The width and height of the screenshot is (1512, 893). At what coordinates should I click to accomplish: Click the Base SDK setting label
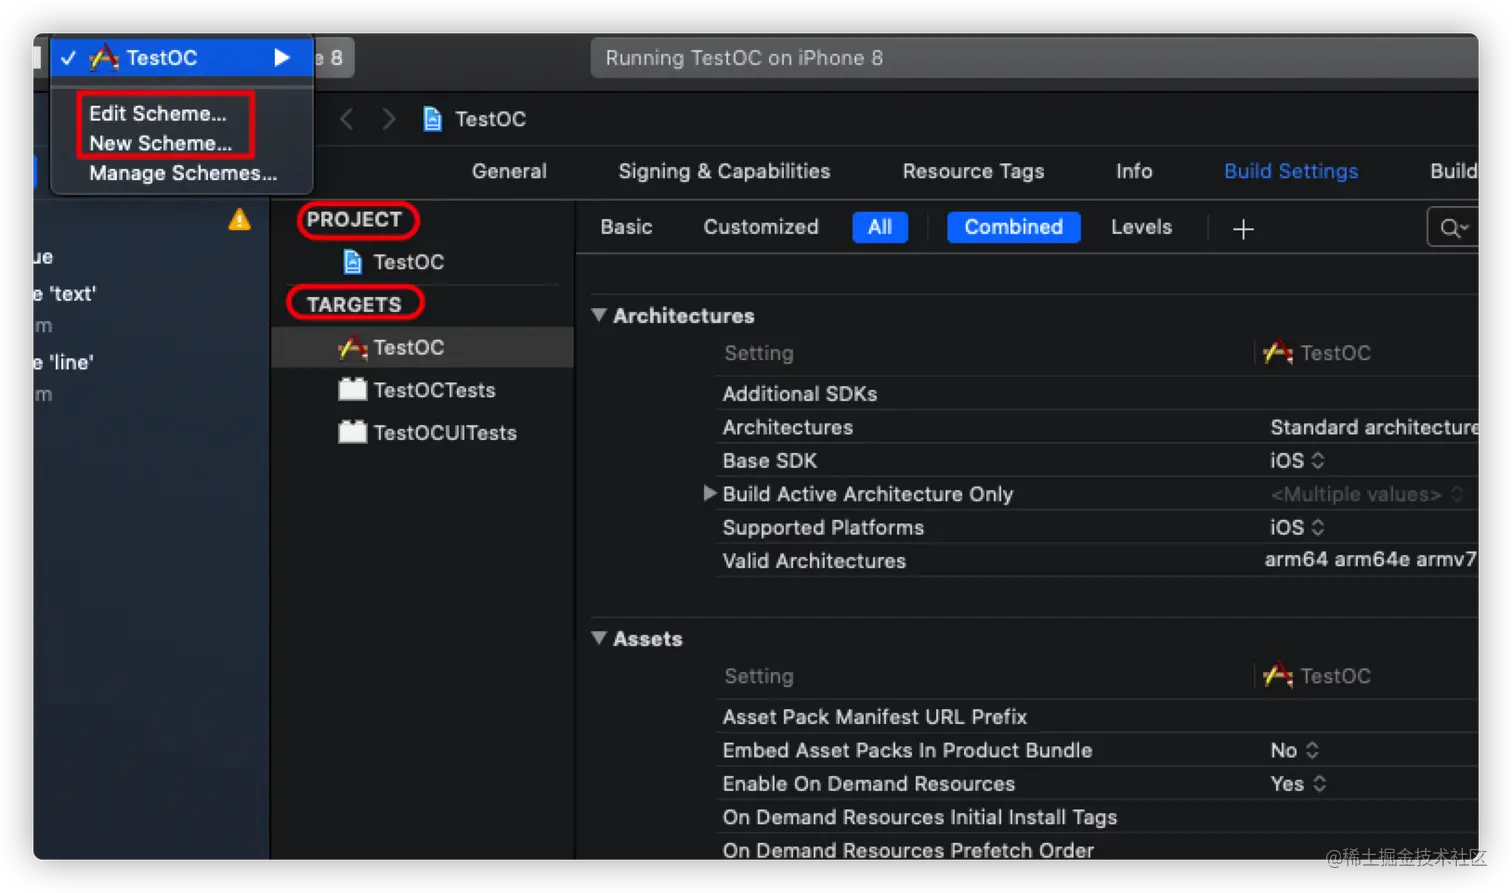pos(769,460)
